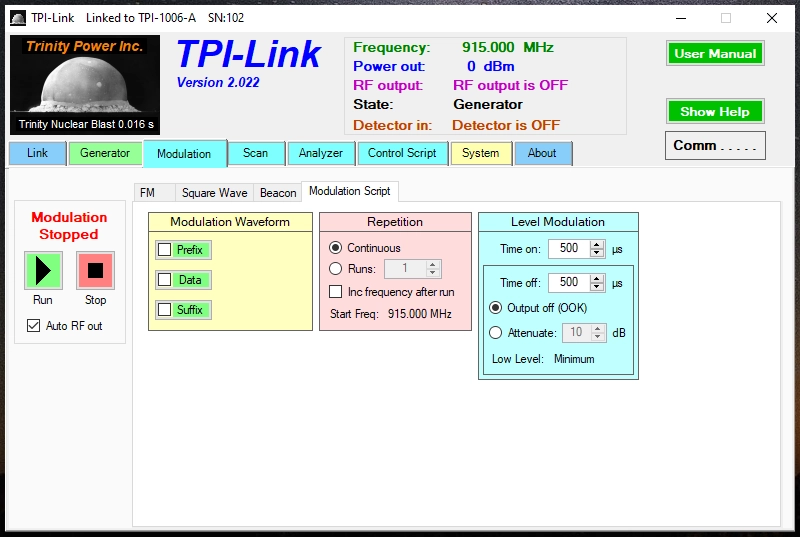
Task: Toggle the Auto RF out checkbox
Action: [34, 325]
